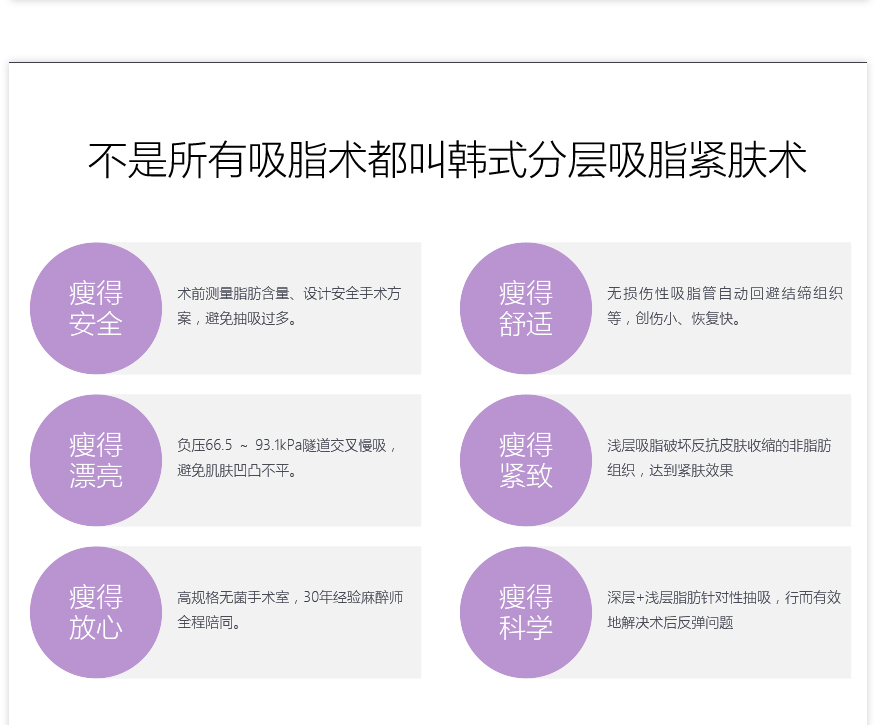878x725 pixels.
Task: Click the text line 案，避免抽吸过多。
Action: [238, 319]
